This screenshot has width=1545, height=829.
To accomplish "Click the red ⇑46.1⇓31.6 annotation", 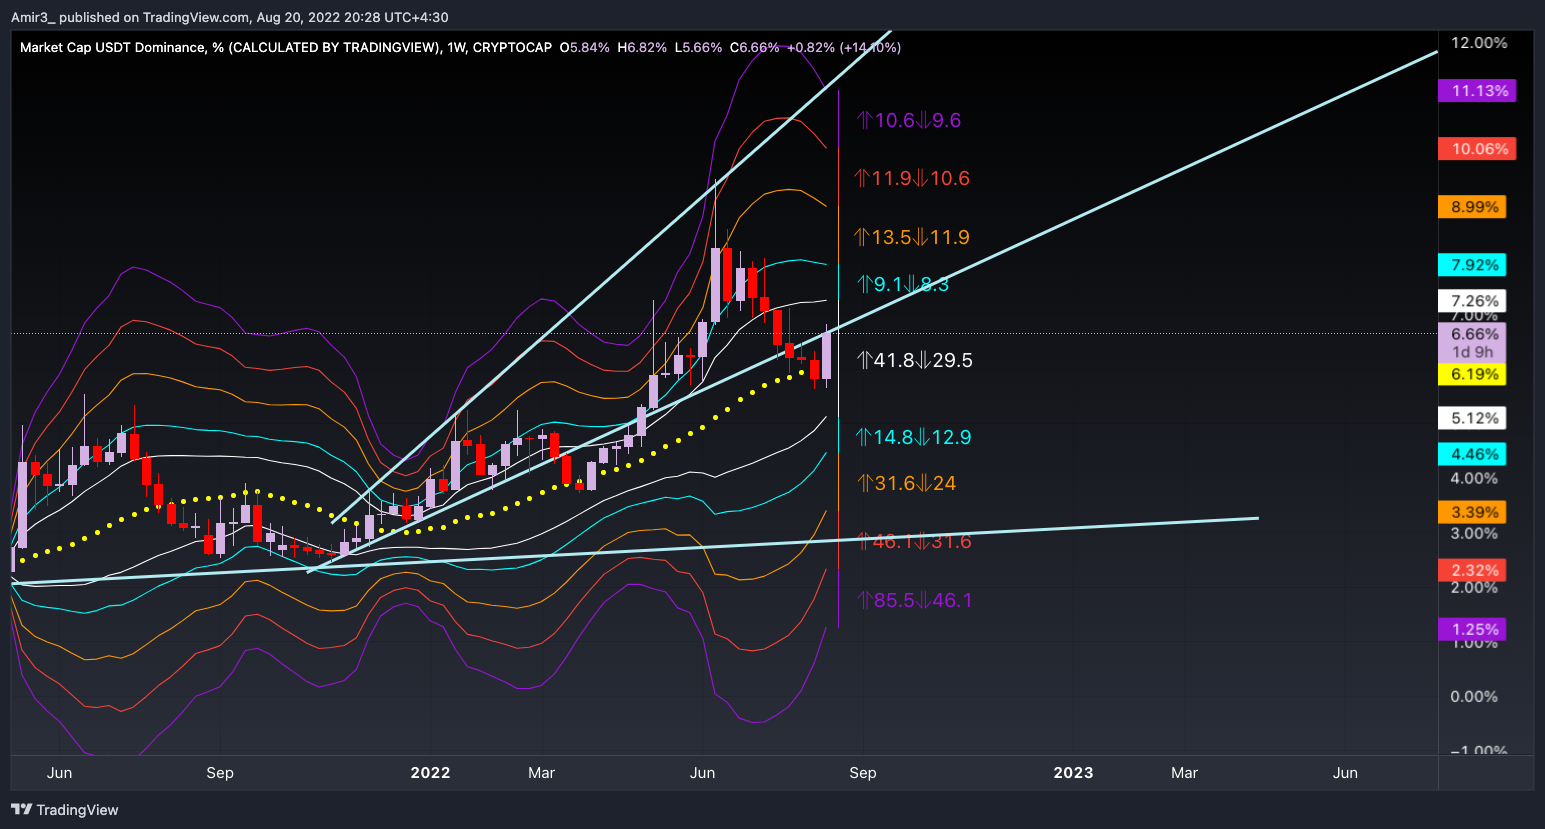I will pyautogui.click(x=913, y=542).
